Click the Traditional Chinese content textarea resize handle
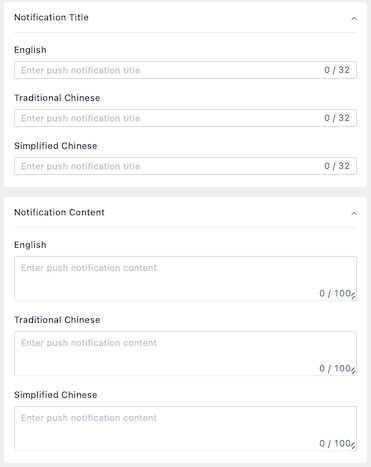371x467 pixels. click(x=353, y=370)
